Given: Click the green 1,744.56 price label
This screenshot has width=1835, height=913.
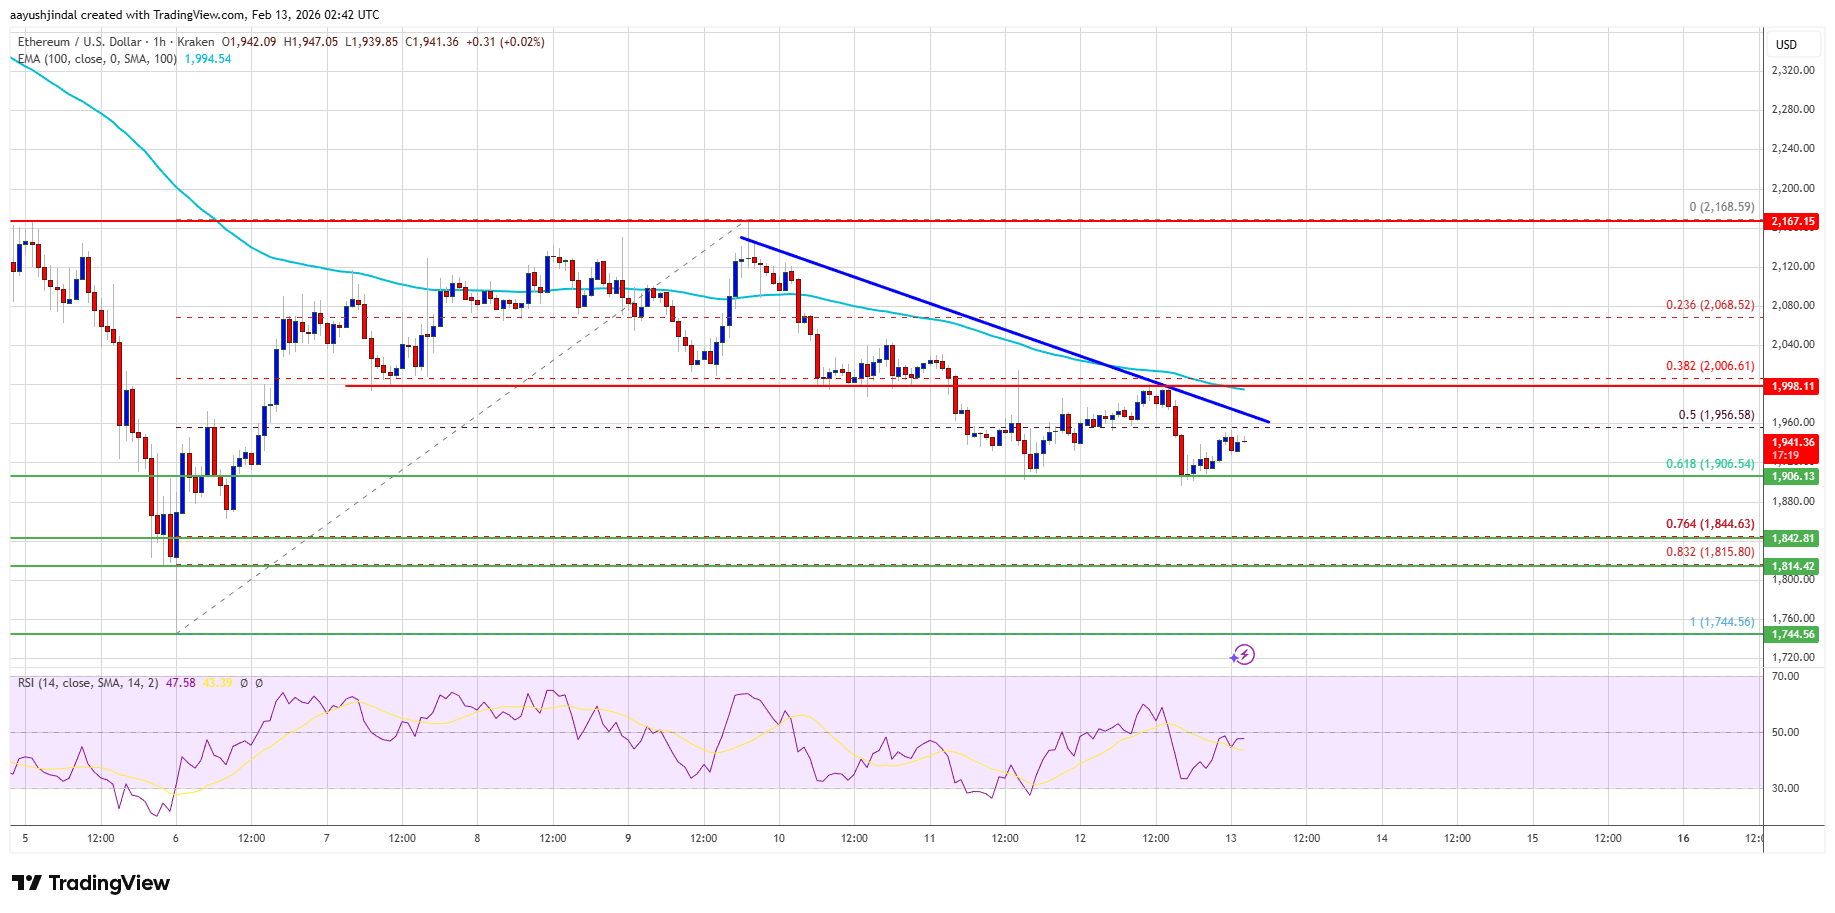Looking at the screenshot, I should pos(1793,633).
